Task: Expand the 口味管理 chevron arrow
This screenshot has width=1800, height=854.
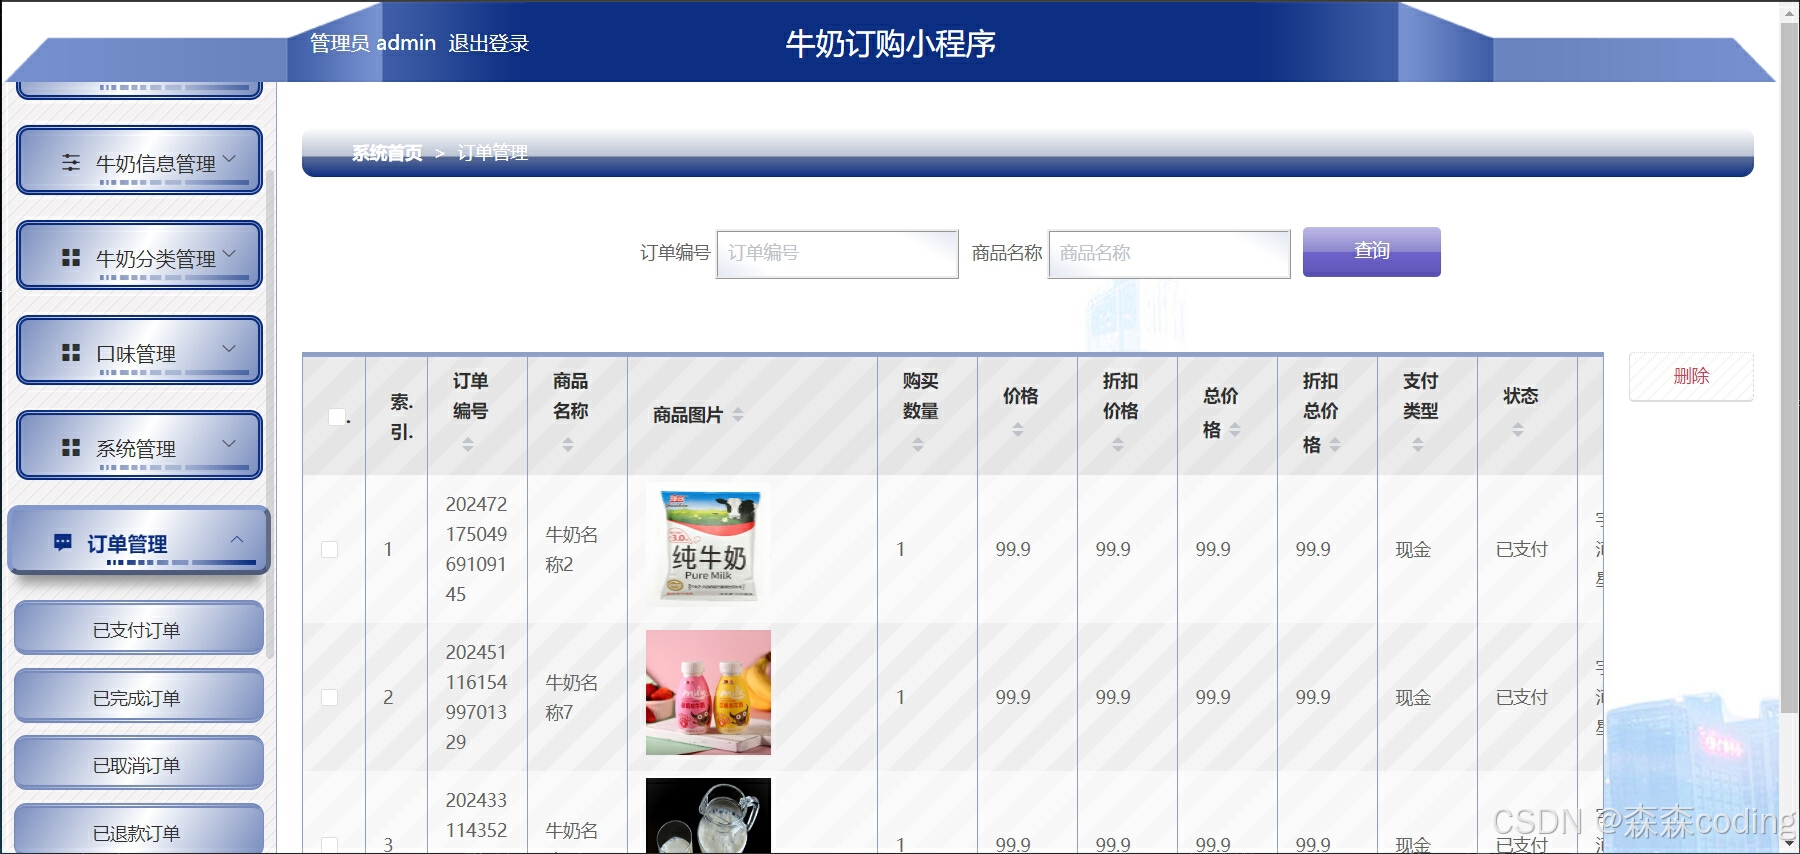Action: (x=229, y=349)
